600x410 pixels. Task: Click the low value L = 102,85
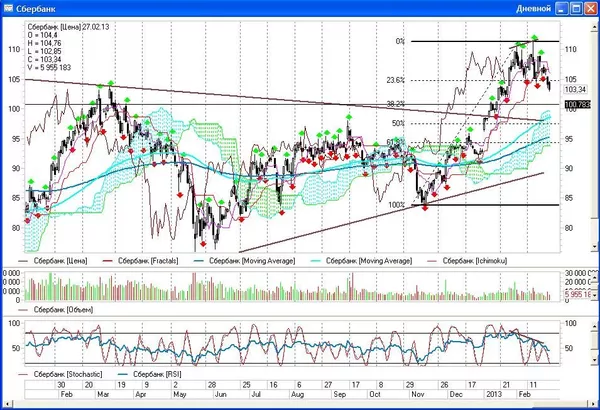click(x=44, y=51)
